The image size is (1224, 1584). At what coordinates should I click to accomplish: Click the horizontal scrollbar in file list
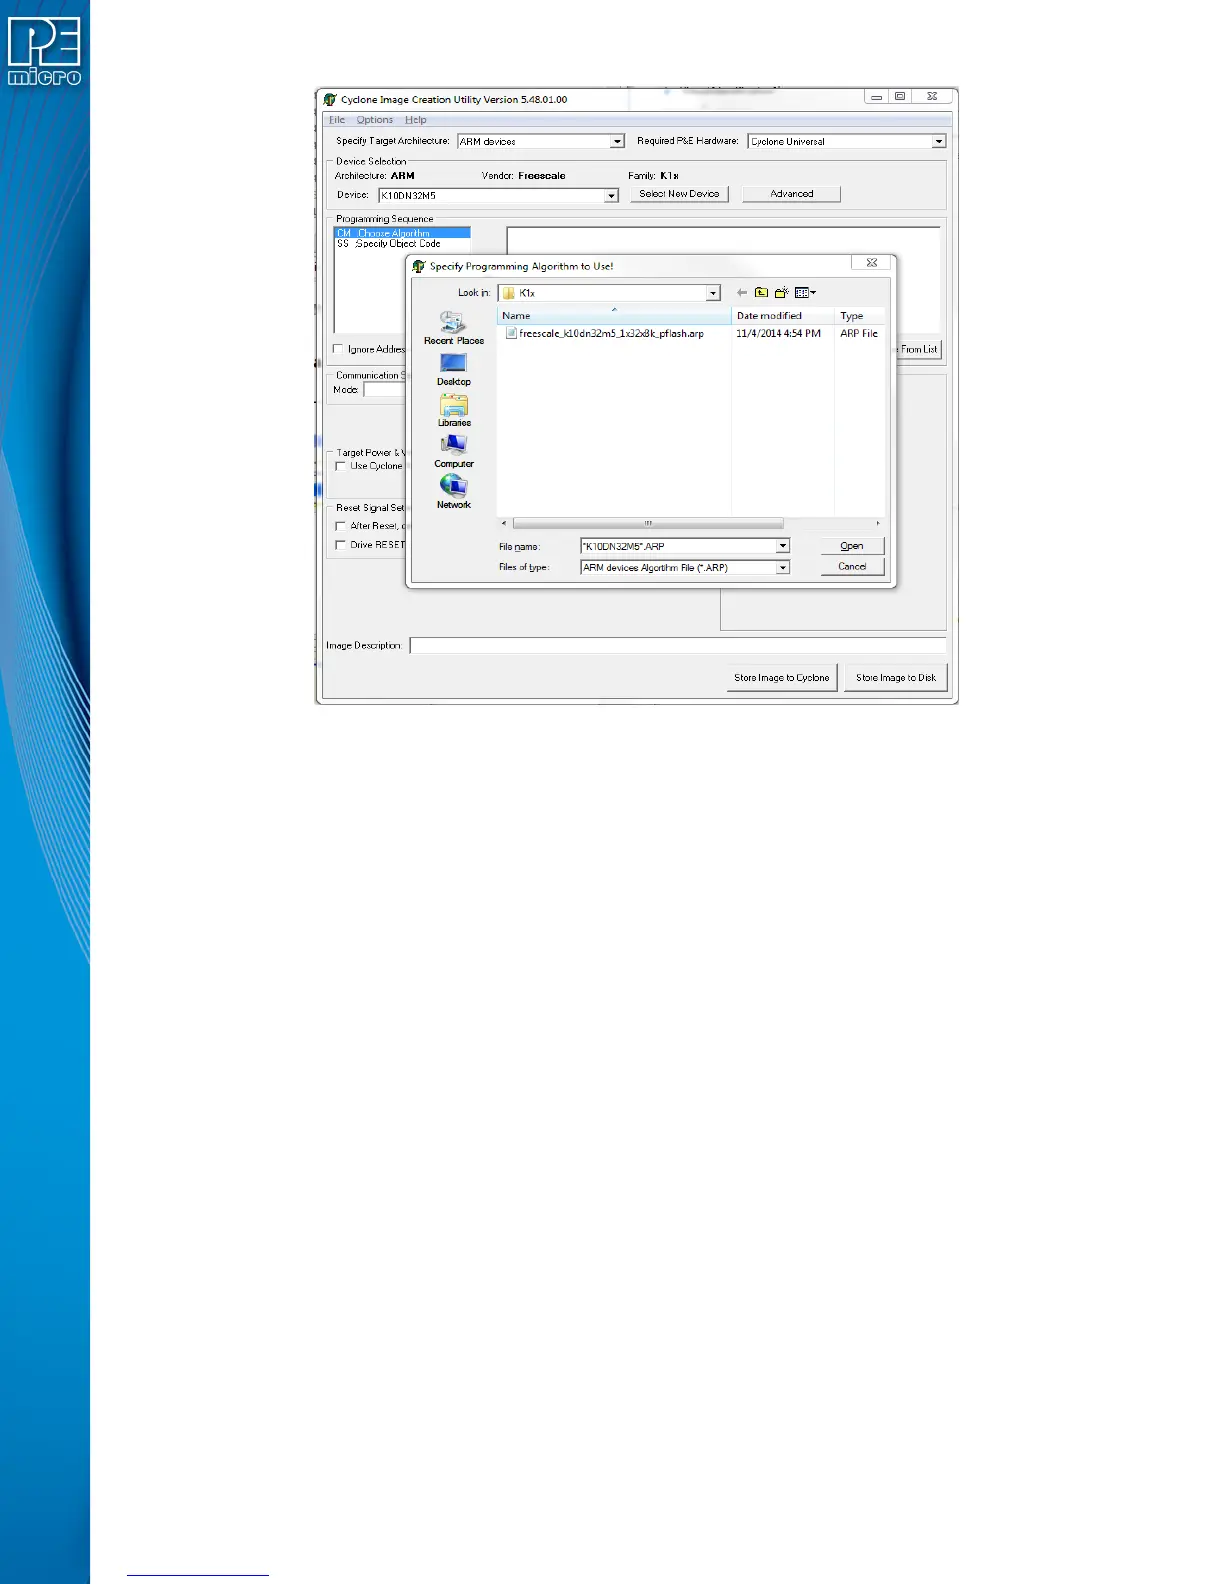pyautogui.click(x=648, y=523)
